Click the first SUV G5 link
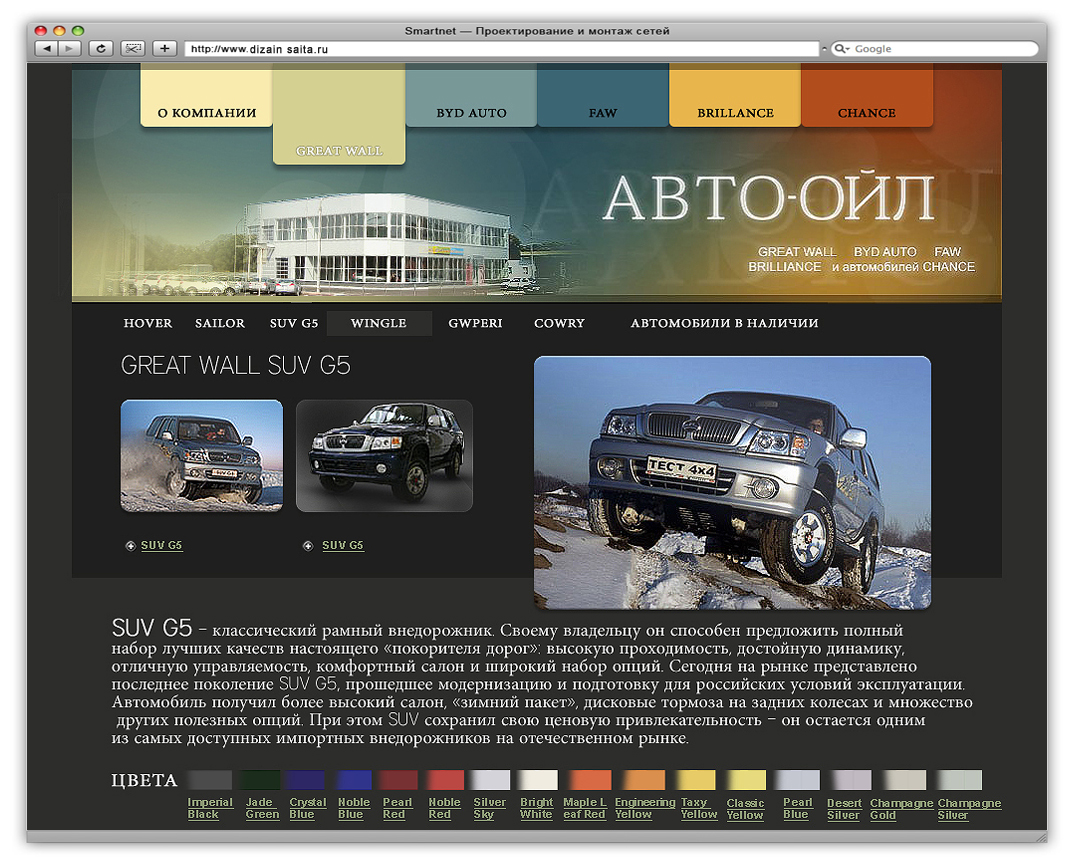This screenshot has width=1074, height=861. 162,545
